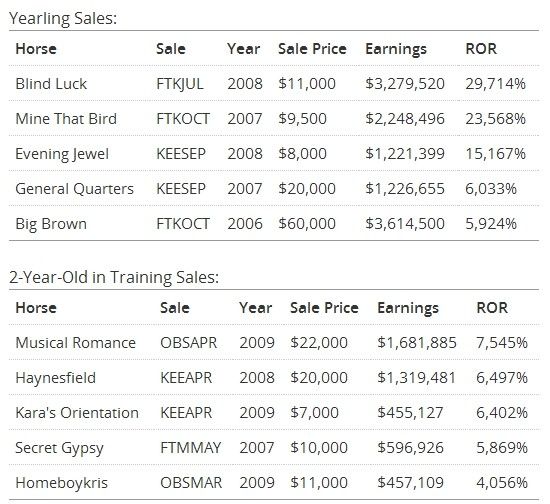Click Musical Romance's $1,681,885 earnings
This screenshot has width=550, height=504.
[417, 343]
